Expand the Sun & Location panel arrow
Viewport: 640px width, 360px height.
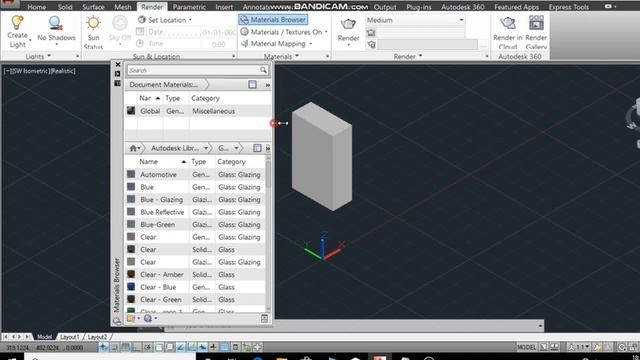[x=233, y=56]
